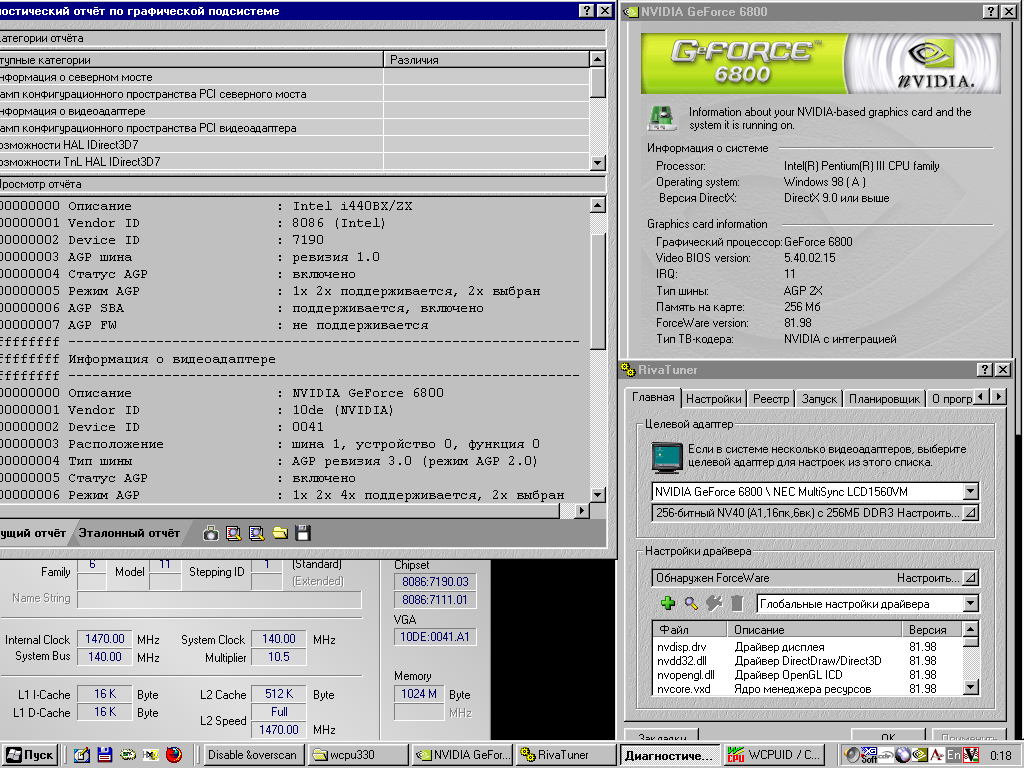Image resolution: width=1024 pixels, height=768 pixels.
Task: Expand the 256-битный NV40 Настроить arrow
Action: tap(970, 513)
